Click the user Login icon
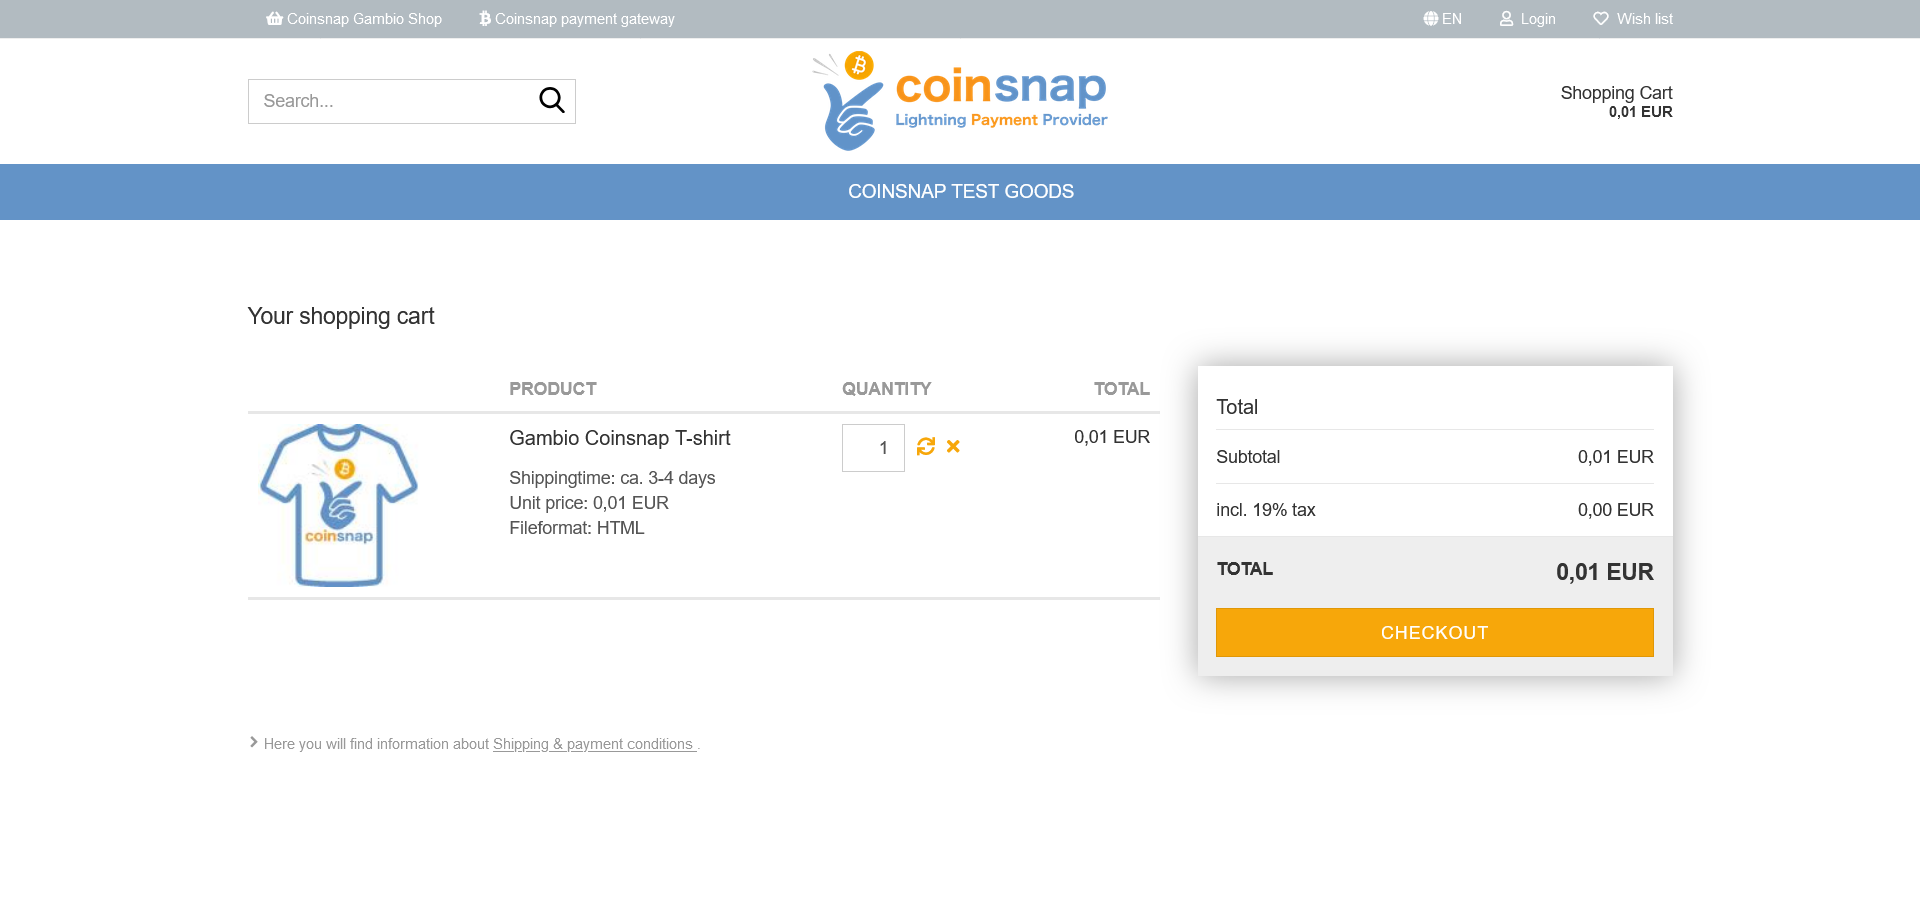This screenshot has height=913, width=1920. click(x=1506, y=18)
